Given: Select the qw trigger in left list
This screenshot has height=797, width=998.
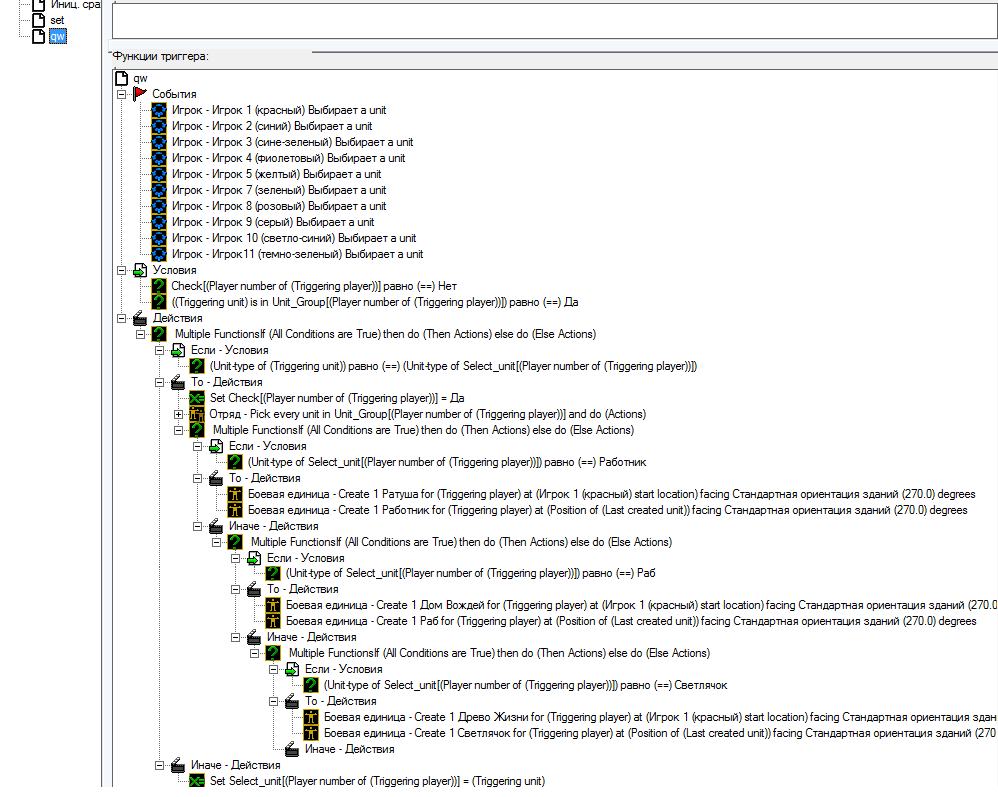Looking at the screenshot, I should (57, 36).
